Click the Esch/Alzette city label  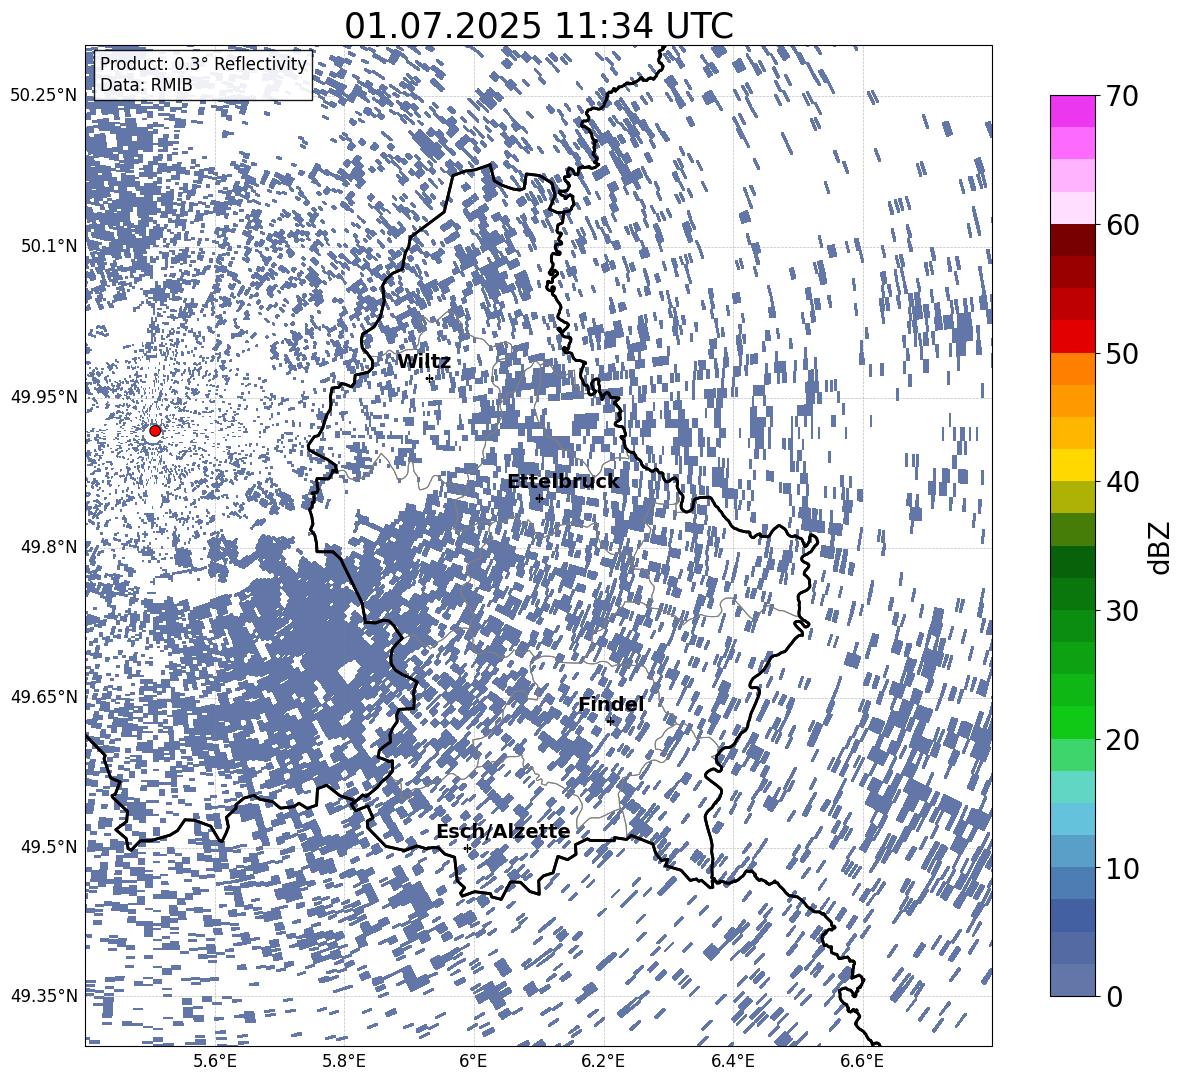[503, 831]
